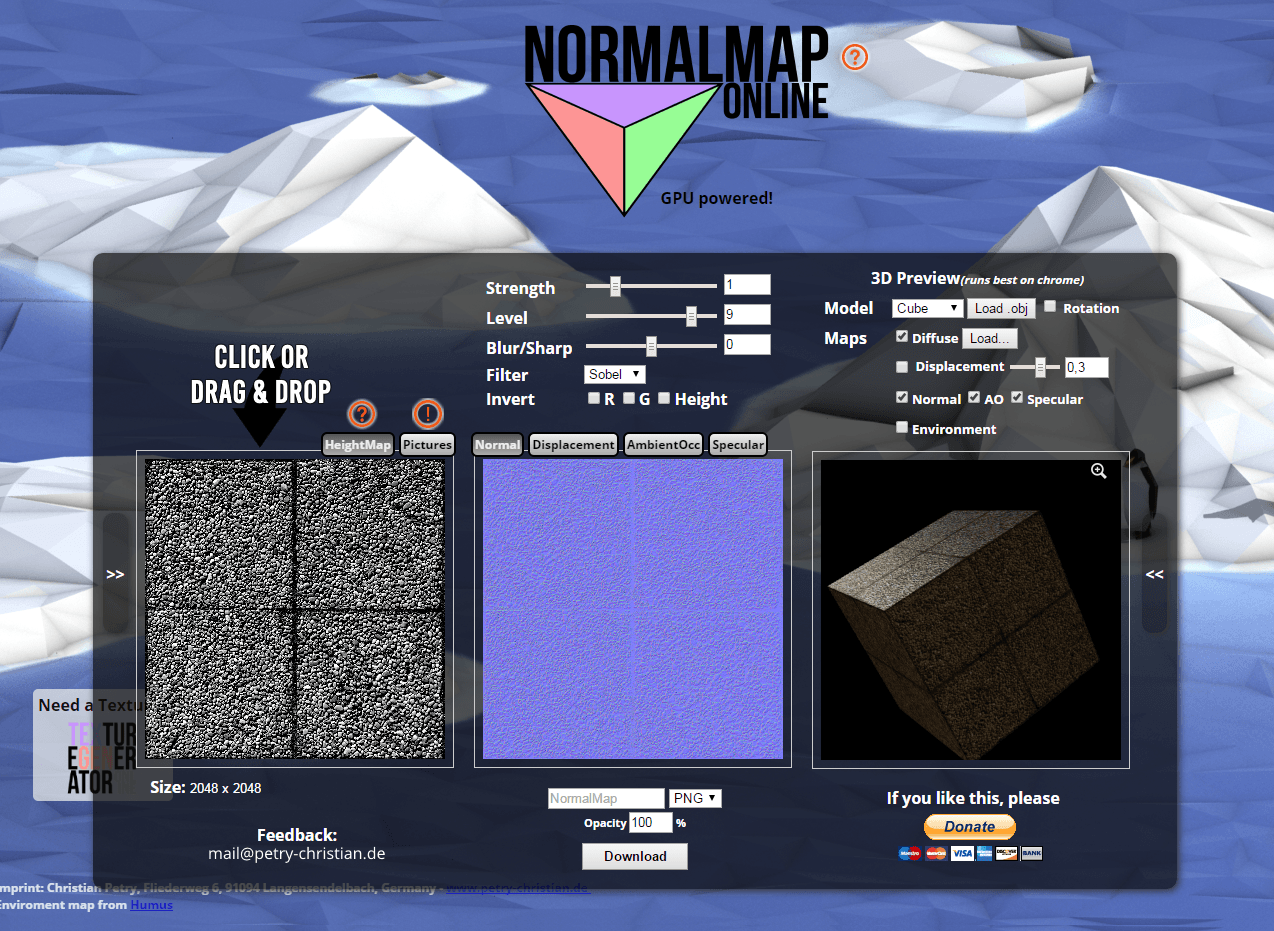The height and width of the screenshot is (931, 1274).
Task: Collapse left panel with >> arrow
Action: 116,574
